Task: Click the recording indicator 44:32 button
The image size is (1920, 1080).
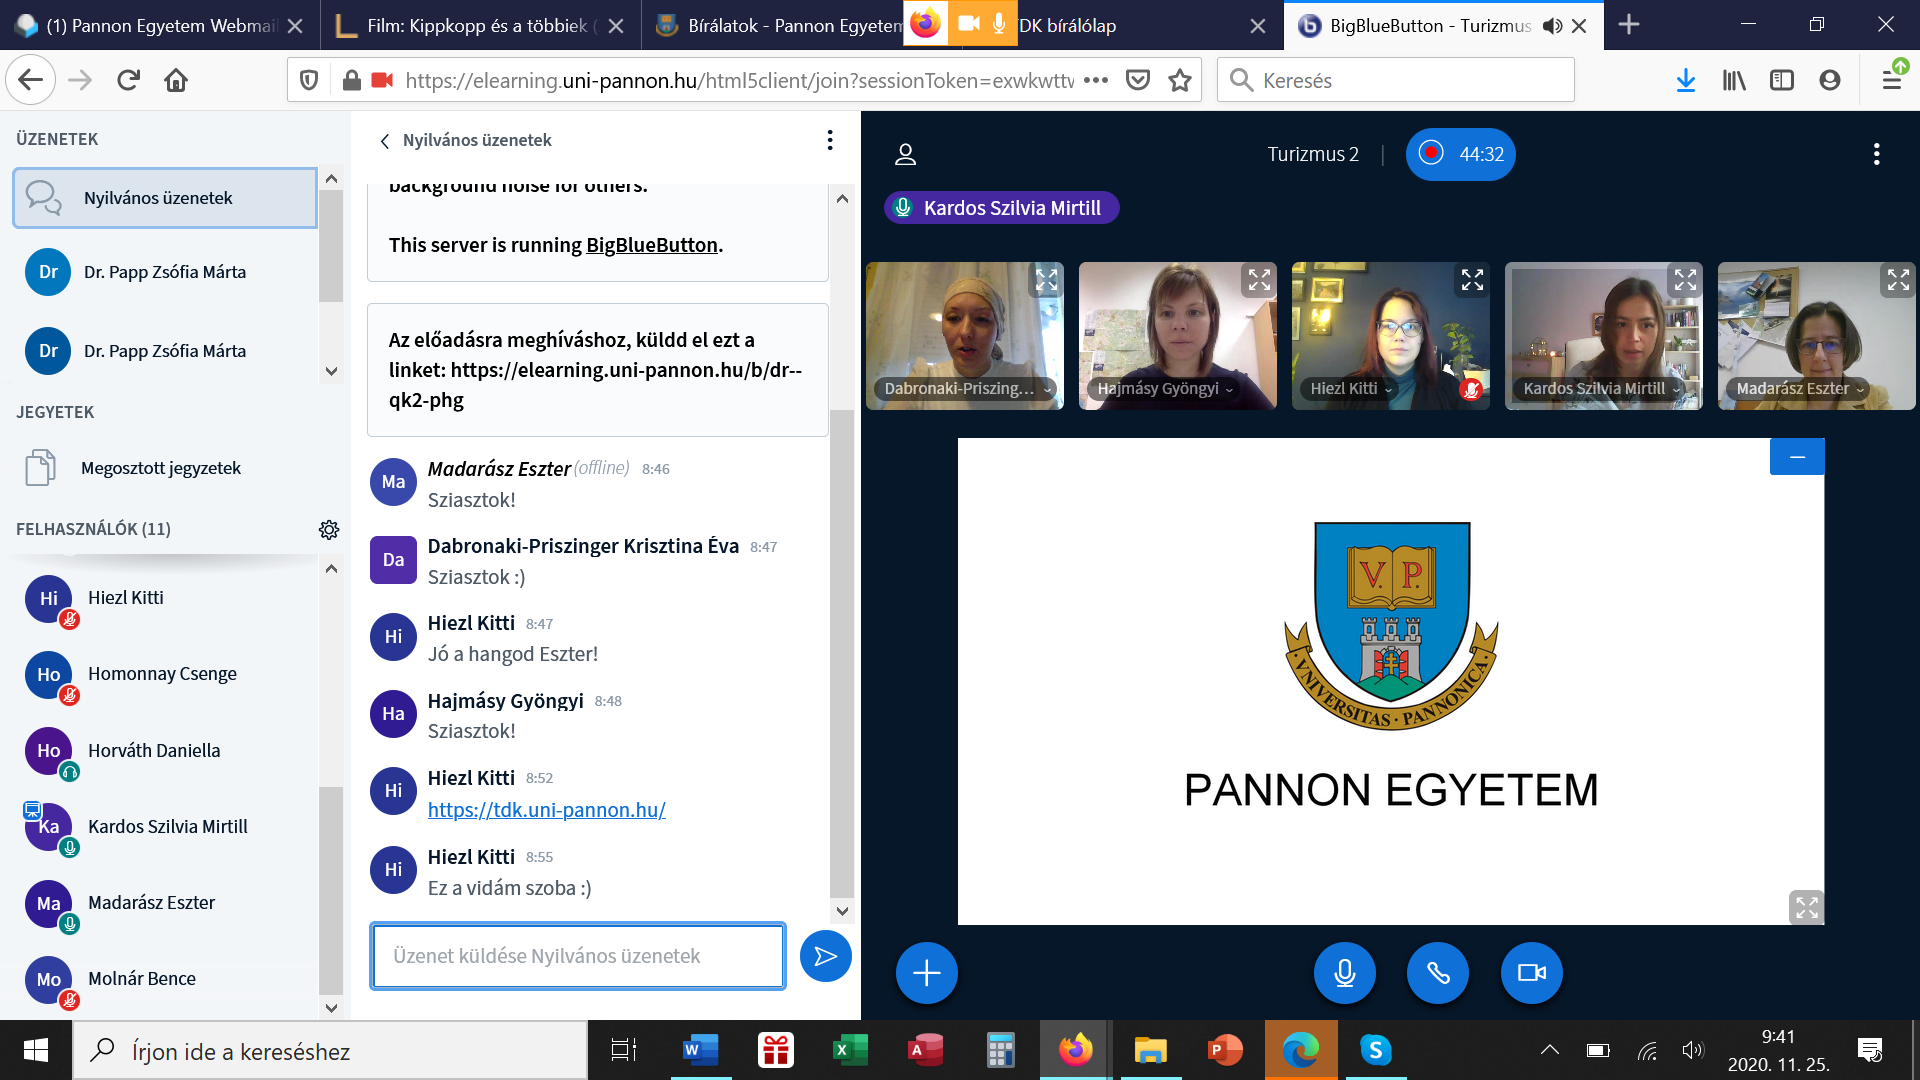Action: 1460,154
